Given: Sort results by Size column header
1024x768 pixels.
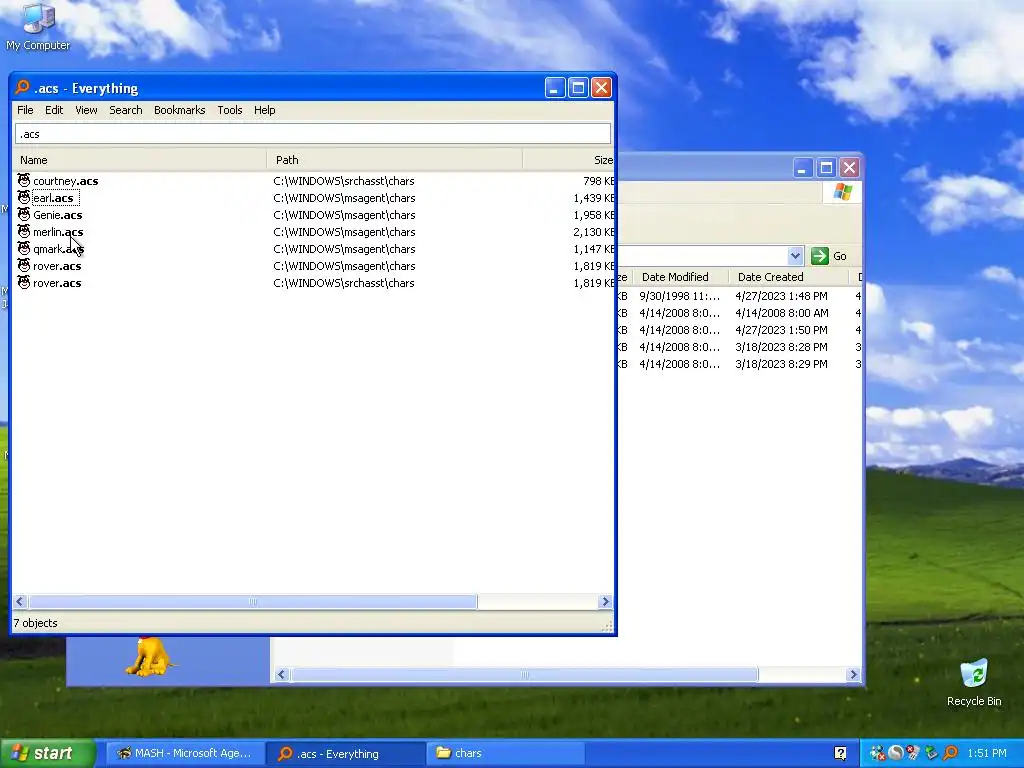Looking at the screenshot, I should [x=568, y=160].
